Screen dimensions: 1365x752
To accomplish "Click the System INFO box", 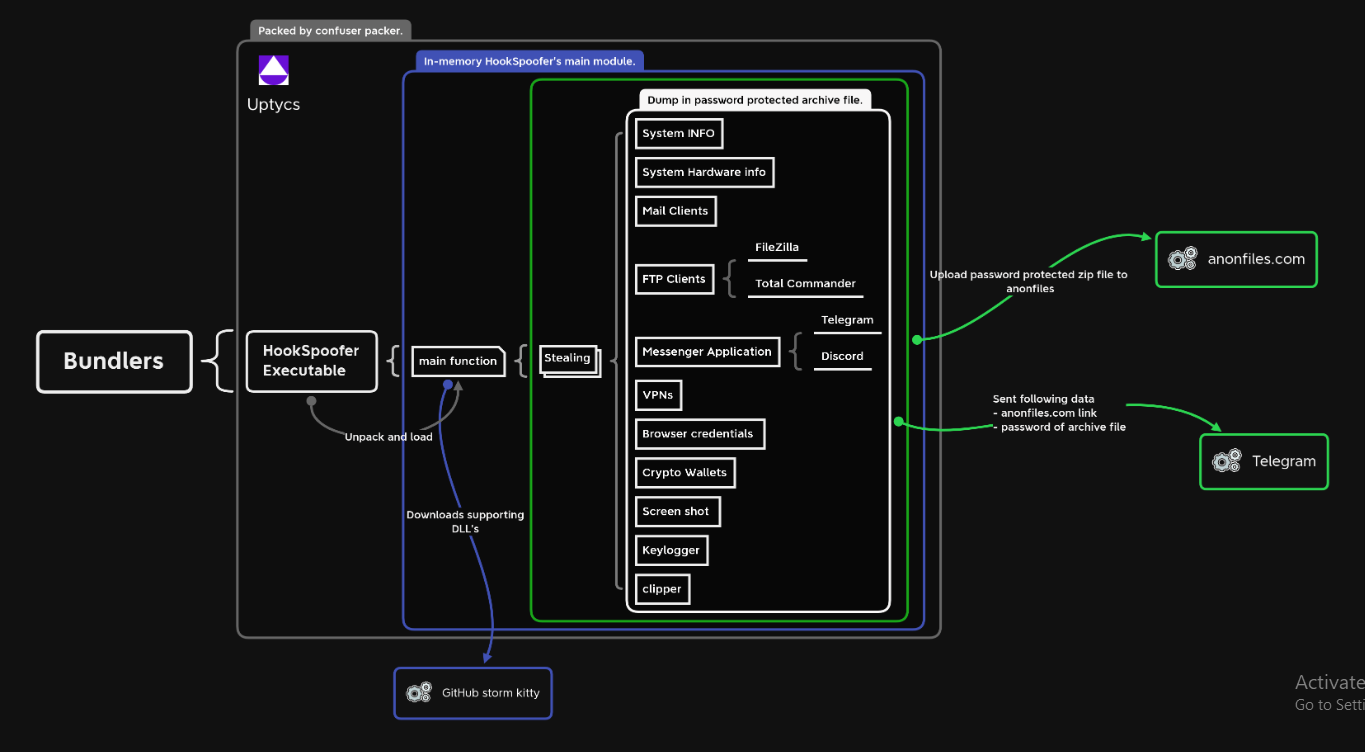I will pos(677,133).
